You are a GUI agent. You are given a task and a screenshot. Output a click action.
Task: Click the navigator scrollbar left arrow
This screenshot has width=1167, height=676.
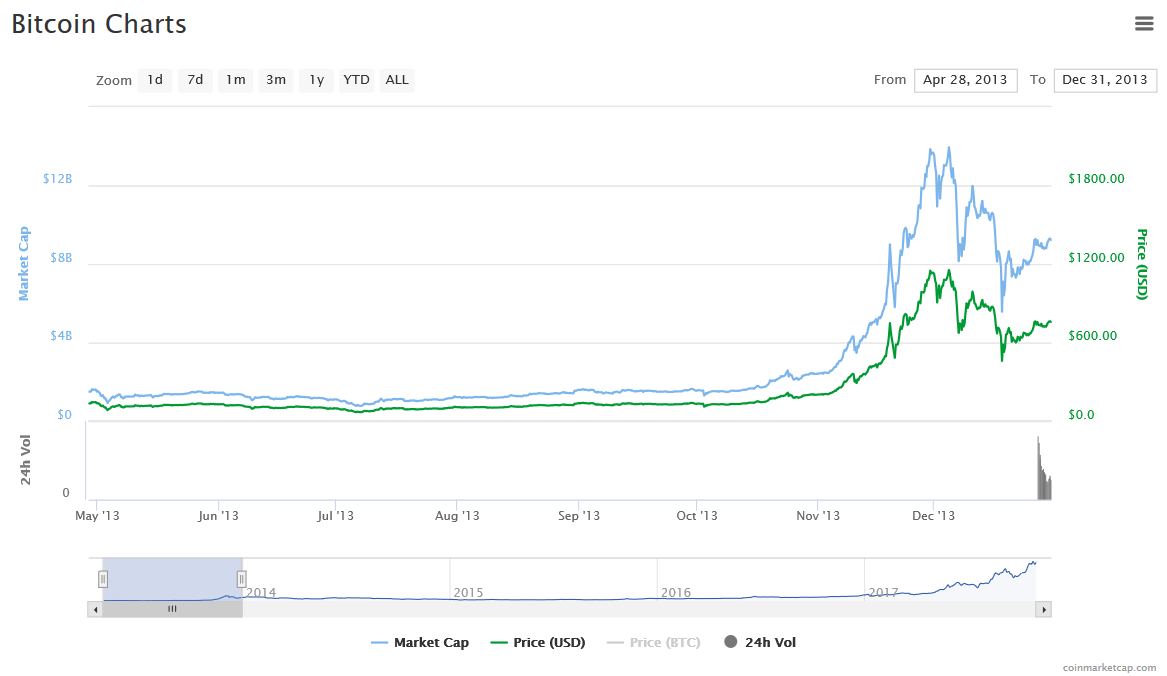point(95,610)
